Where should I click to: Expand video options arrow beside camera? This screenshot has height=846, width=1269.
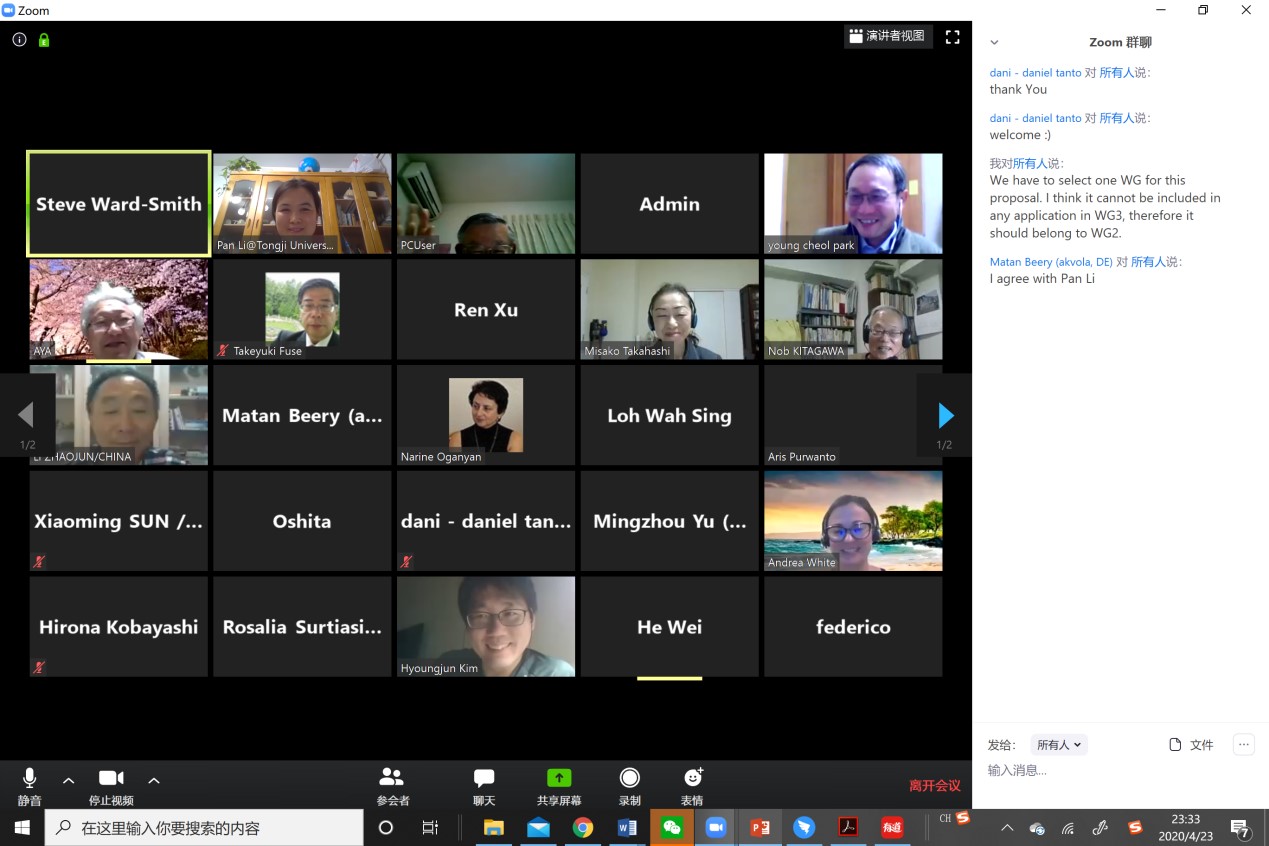154,780
